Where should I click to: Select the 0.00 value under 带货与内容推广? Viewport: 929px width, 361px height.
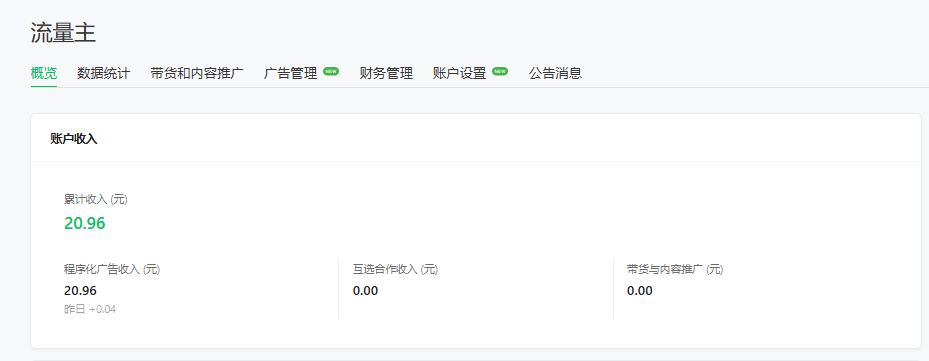click(x=640, y=290)
